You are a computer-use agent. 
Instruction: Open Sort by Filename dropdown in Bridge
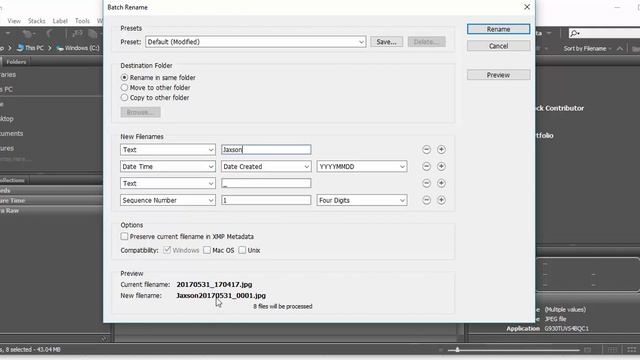click(587, 49)
